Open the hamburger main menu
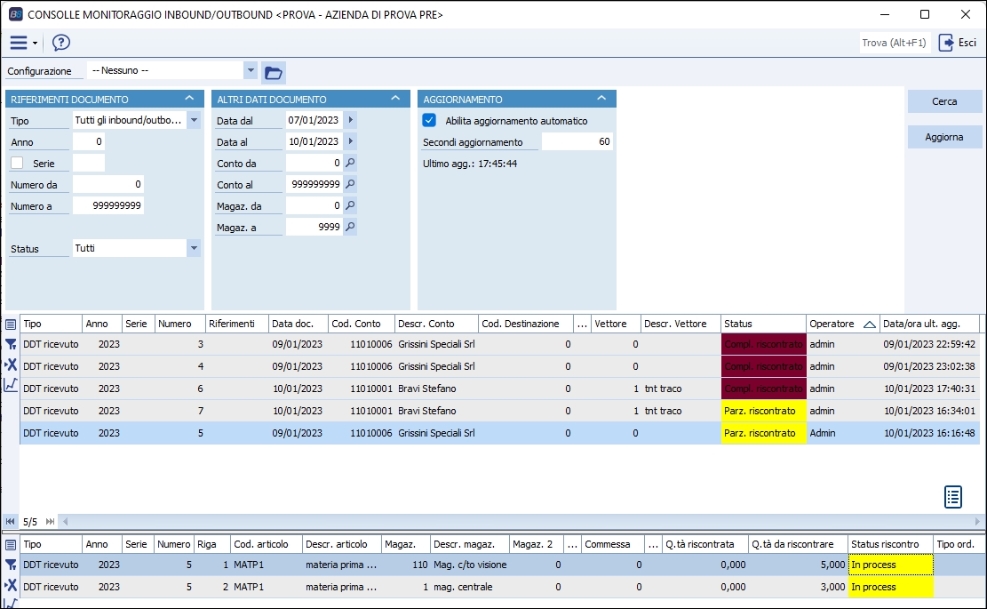Image resolution: width=987 pixels, height=609 pixels. [19, 42]
